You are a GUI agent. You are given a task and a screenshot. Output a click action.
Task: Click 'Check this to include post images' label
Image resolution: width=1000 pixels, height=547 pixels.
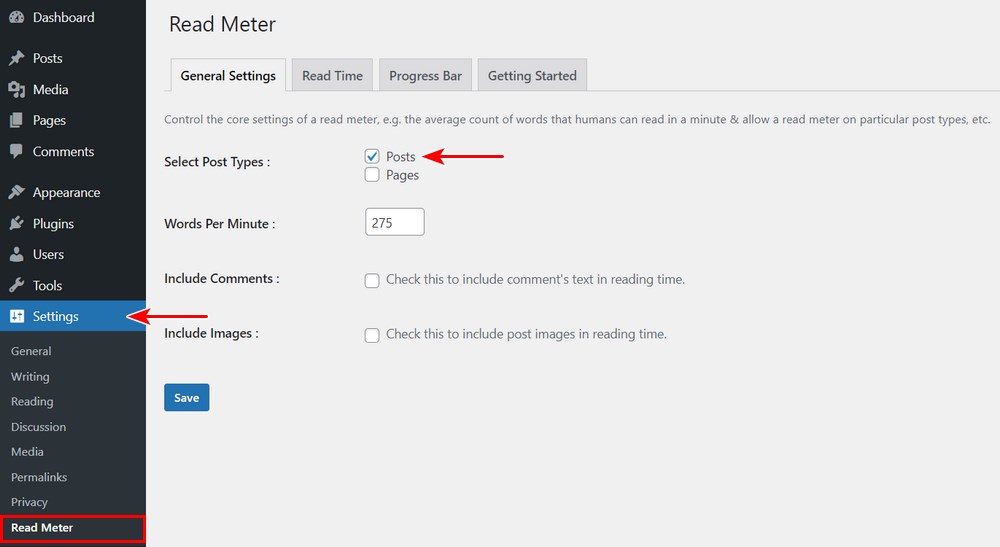click(526, 334)
